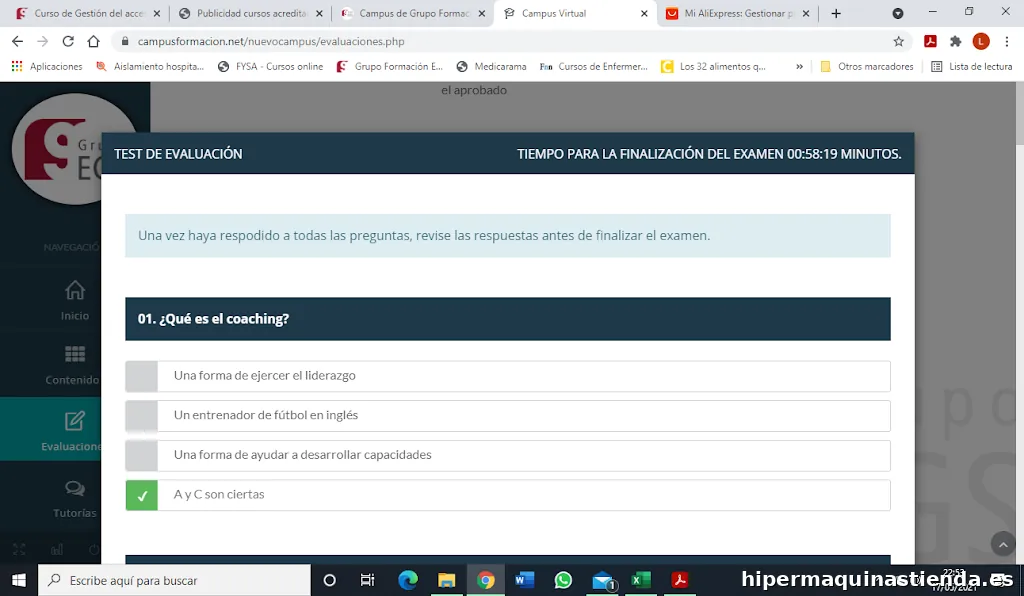Open the browser home page icon
This screenshot has height=596, width=1024.
93,41
